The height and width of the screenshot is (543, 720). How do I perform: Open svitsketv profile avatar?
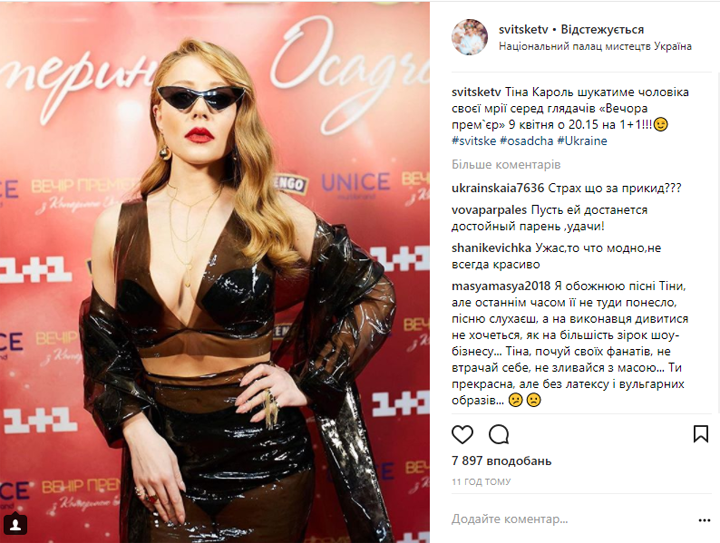[x=469, y=37]
